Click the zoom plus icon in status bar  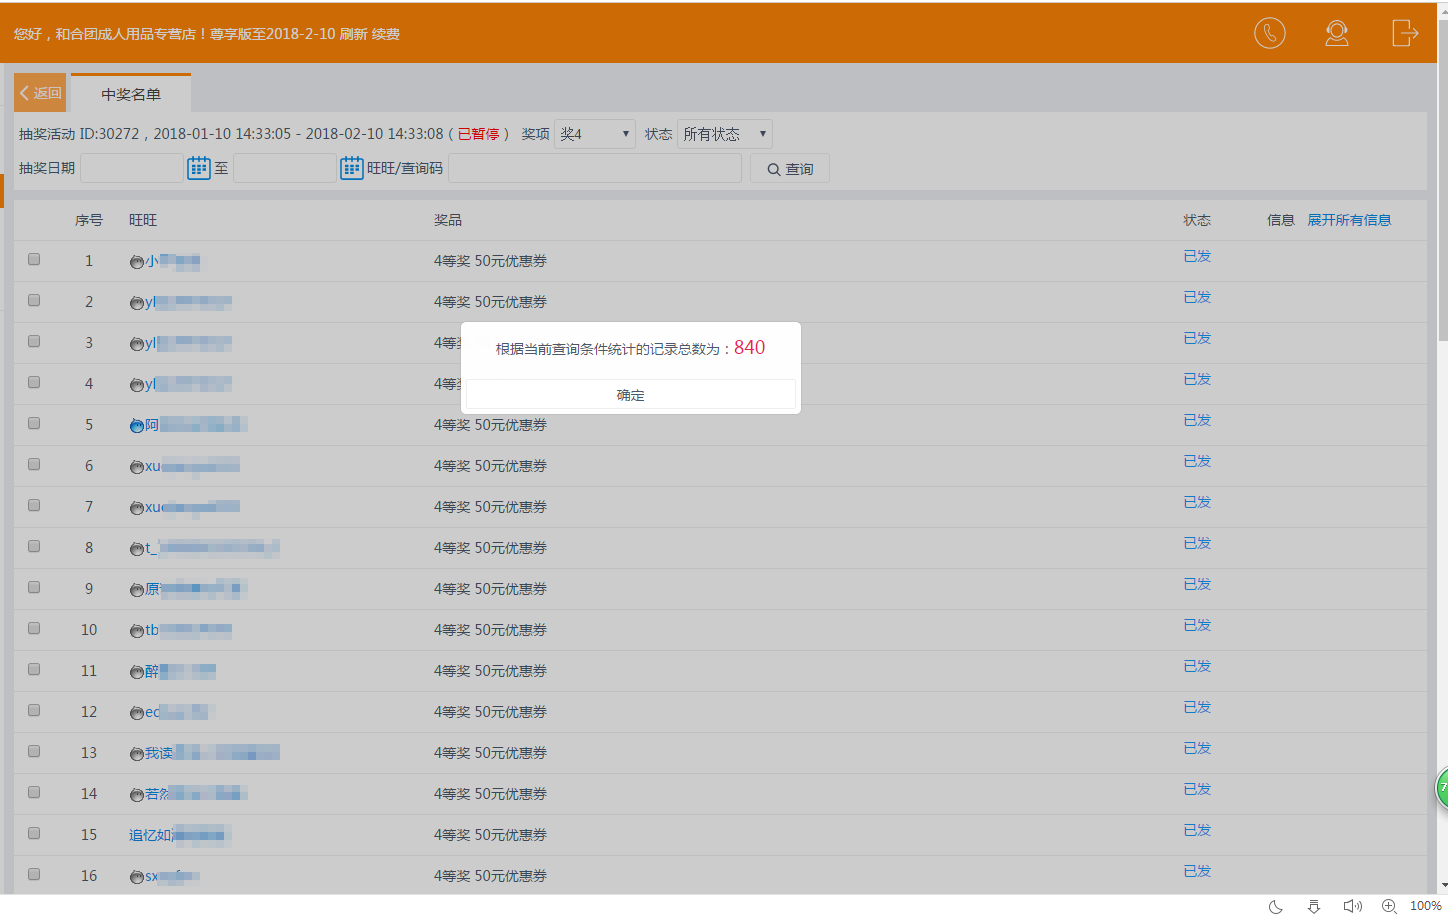pyautogui.click(x=1389, y=906)
